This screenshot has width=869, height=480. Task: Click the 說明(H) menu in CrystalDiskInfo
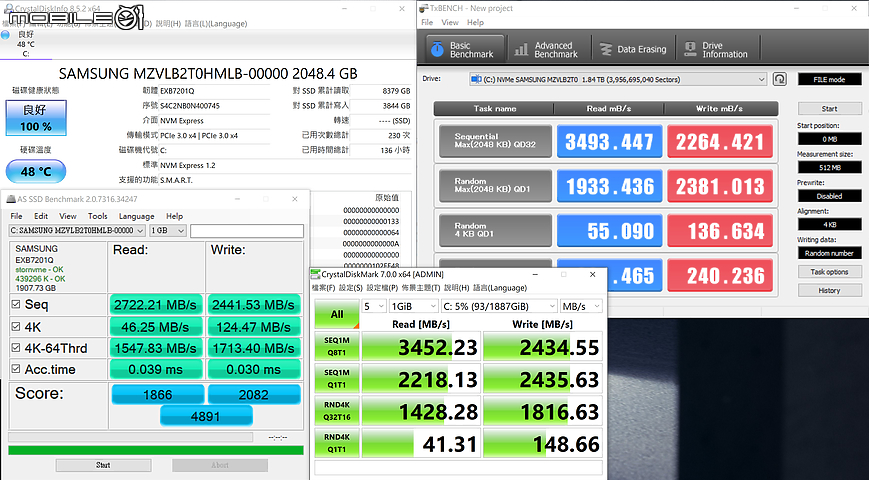pos(168,24)
